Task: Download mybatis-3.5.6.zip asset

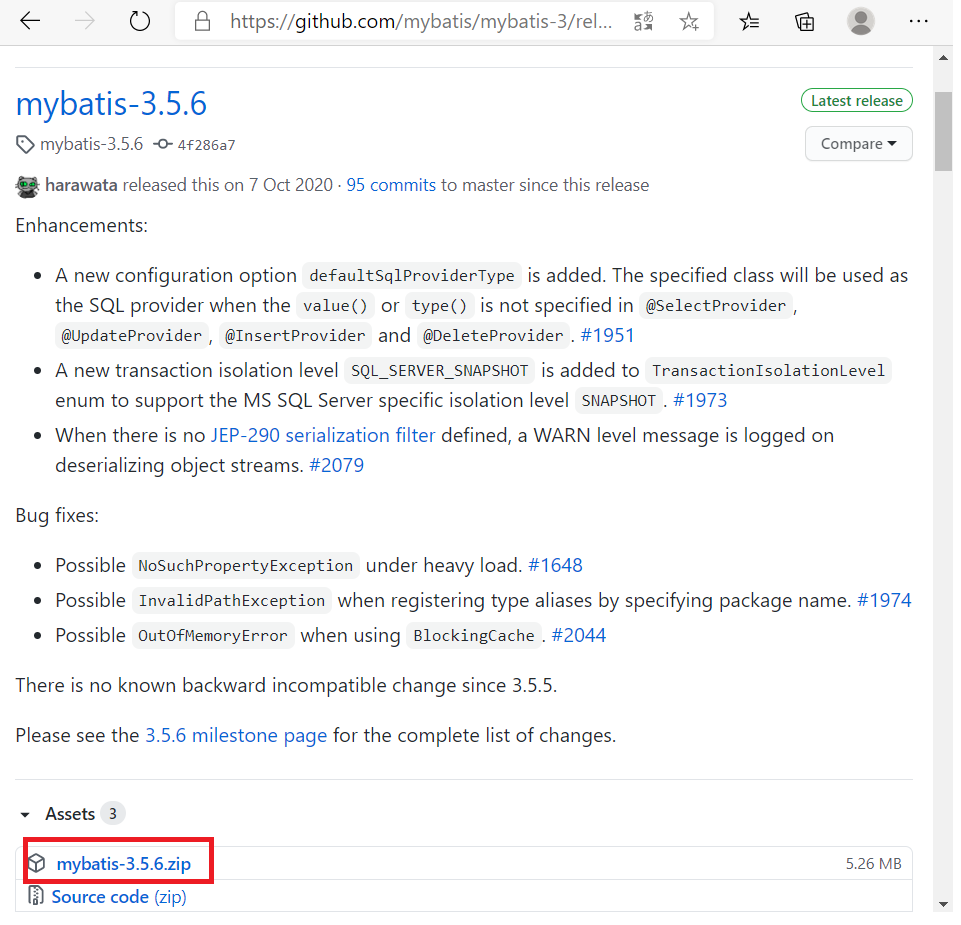Action: pyautogui.click(x=123, y=863)
